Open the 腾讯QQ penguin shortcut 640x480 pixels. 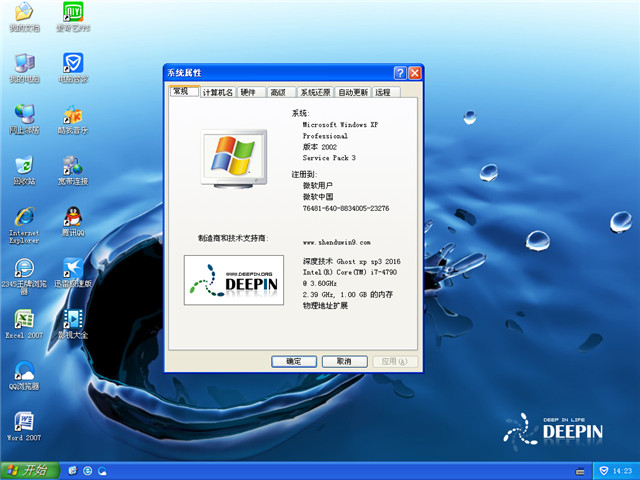coord(73,222)
